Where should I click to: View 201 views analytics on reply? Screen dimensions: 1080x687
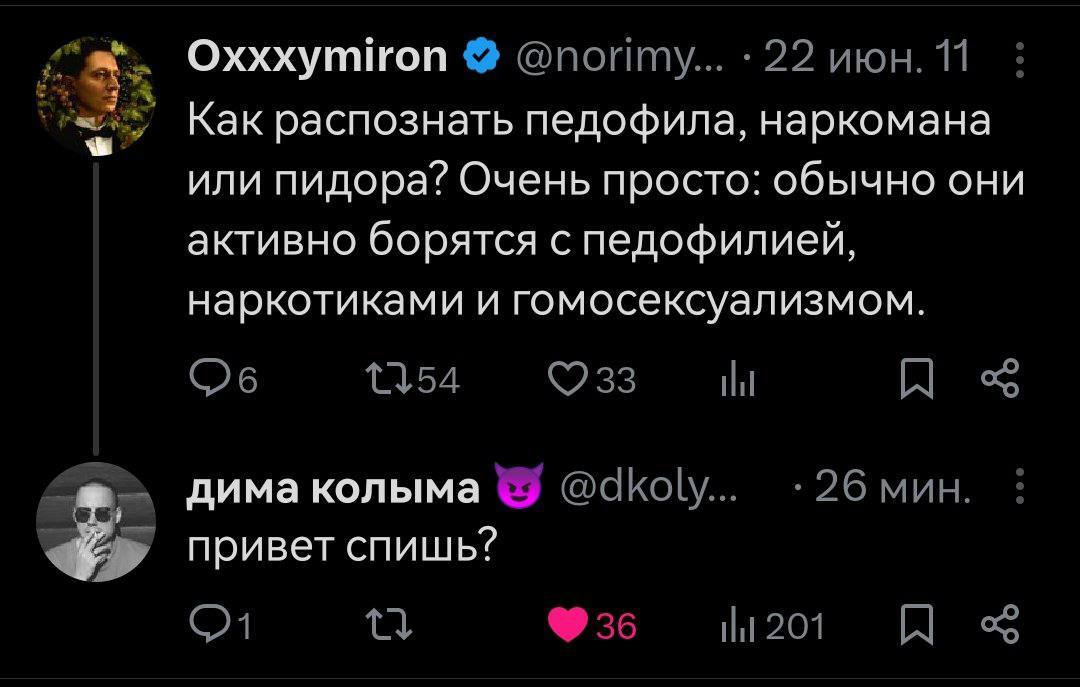pos(772,627)
